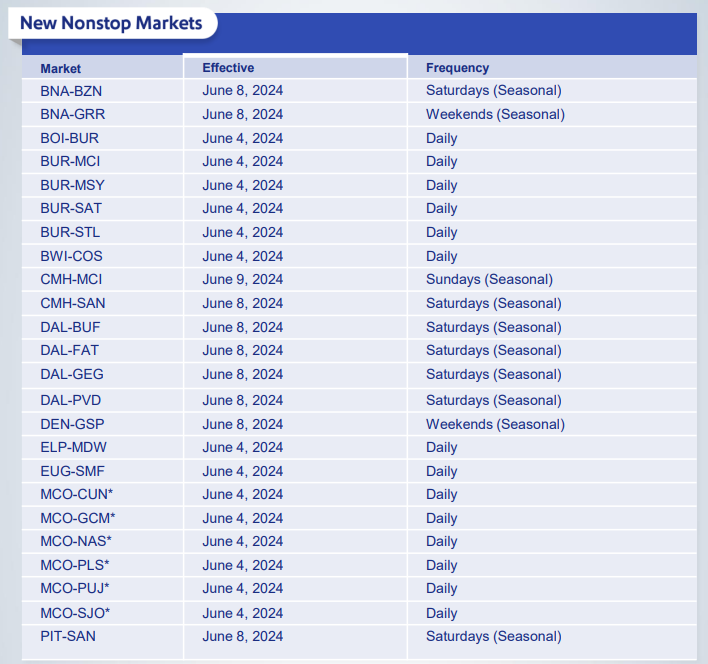Click the PIT-SAN market entry
Image resolution: width=708 pixels, height=664 pixels.
pos(68,636)
